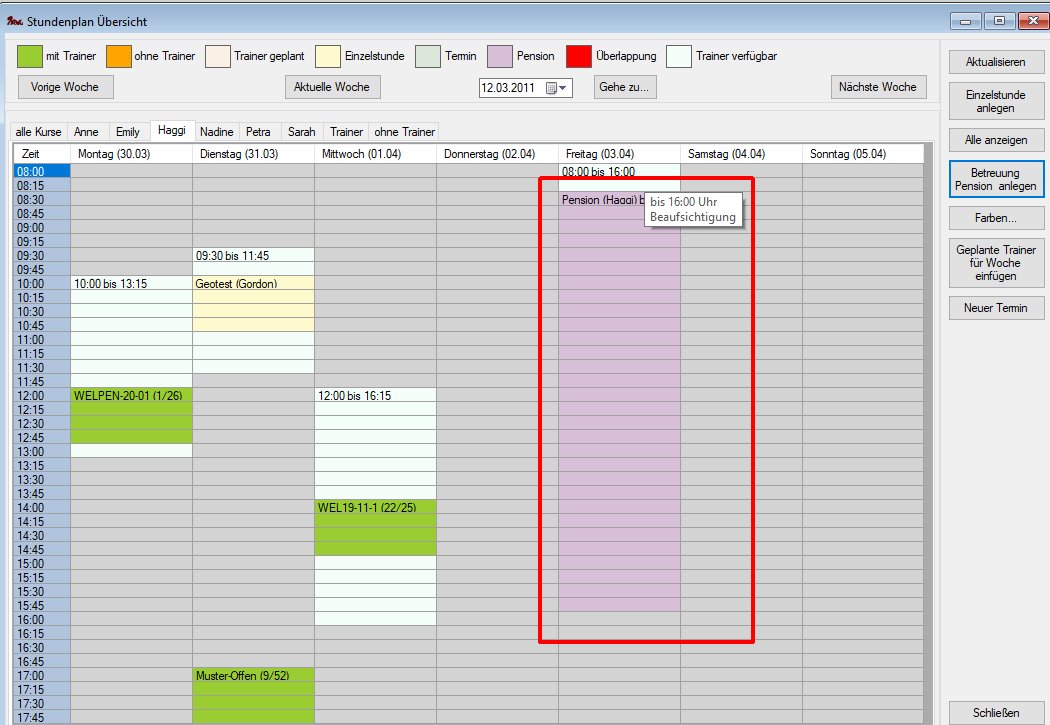Click the red Überlappung color swatch
1050x725 pixels.
point(578,56)
